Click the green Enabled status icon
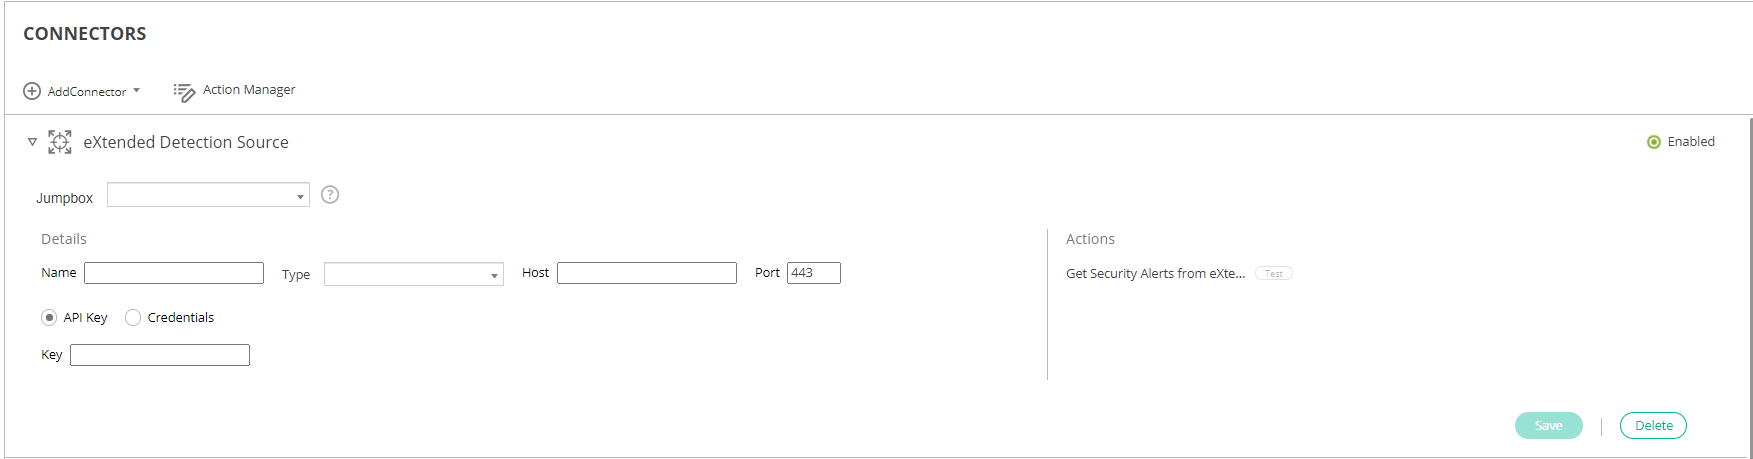Viewport: 1753px width, 459px height. tap(1654, 142)
